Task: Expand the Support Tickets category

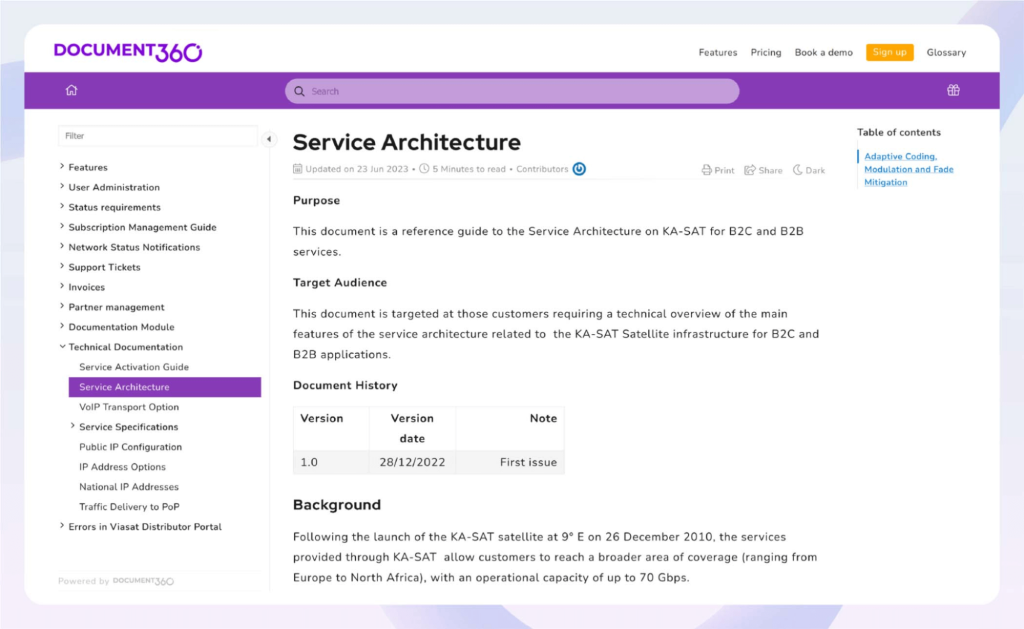Action: (x=62, y=266)
